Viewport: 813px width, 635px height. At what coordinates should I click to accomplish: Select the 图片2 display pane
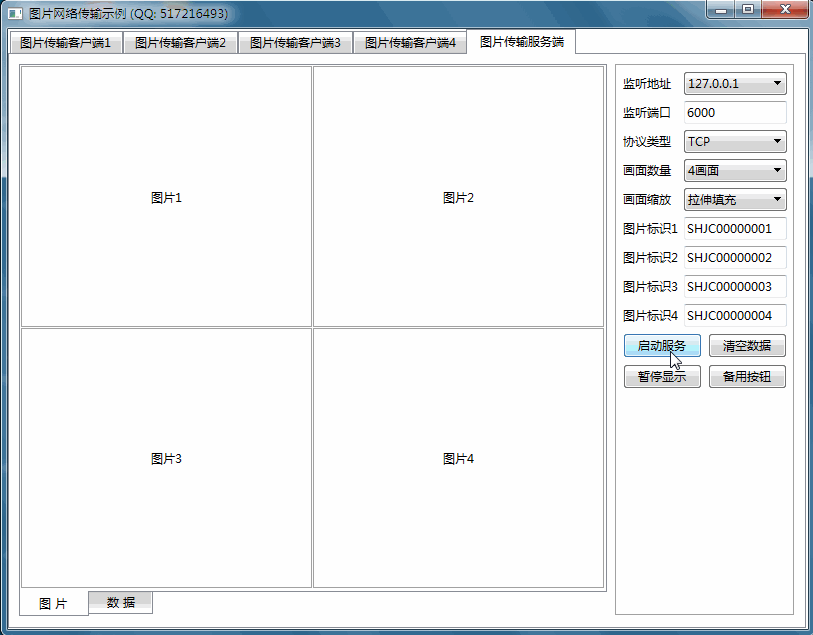coord(458,196)
